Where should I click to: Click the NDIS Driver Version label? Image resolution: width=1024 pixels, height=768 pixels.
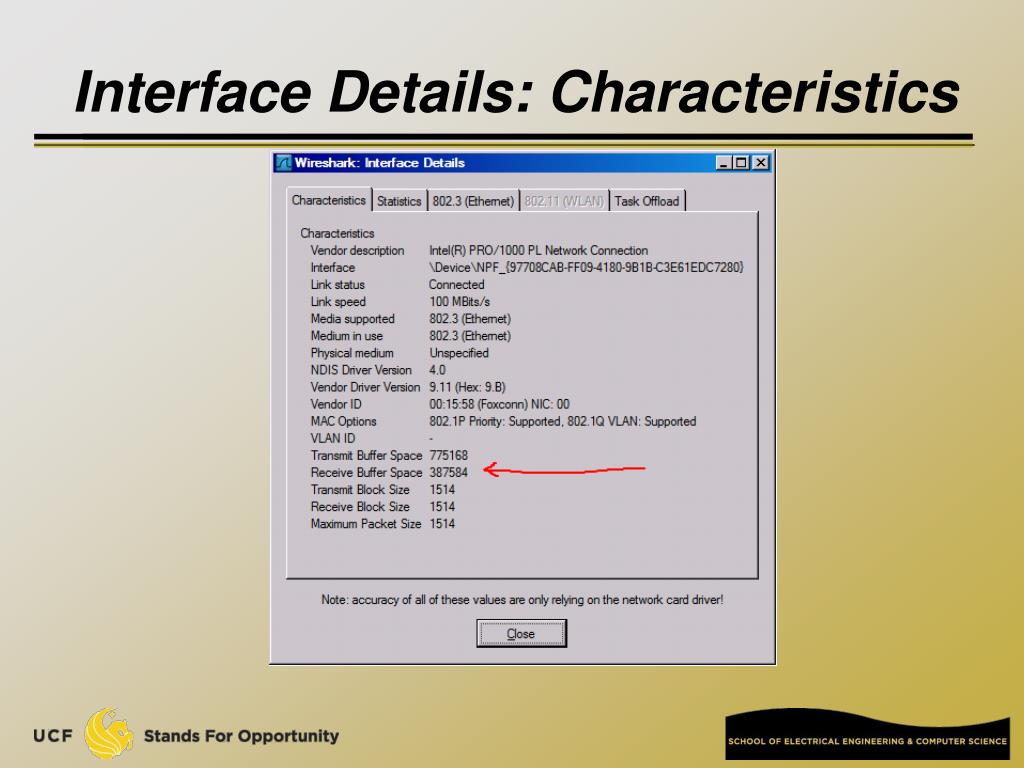pyautogui.click(x=361, y=370)
